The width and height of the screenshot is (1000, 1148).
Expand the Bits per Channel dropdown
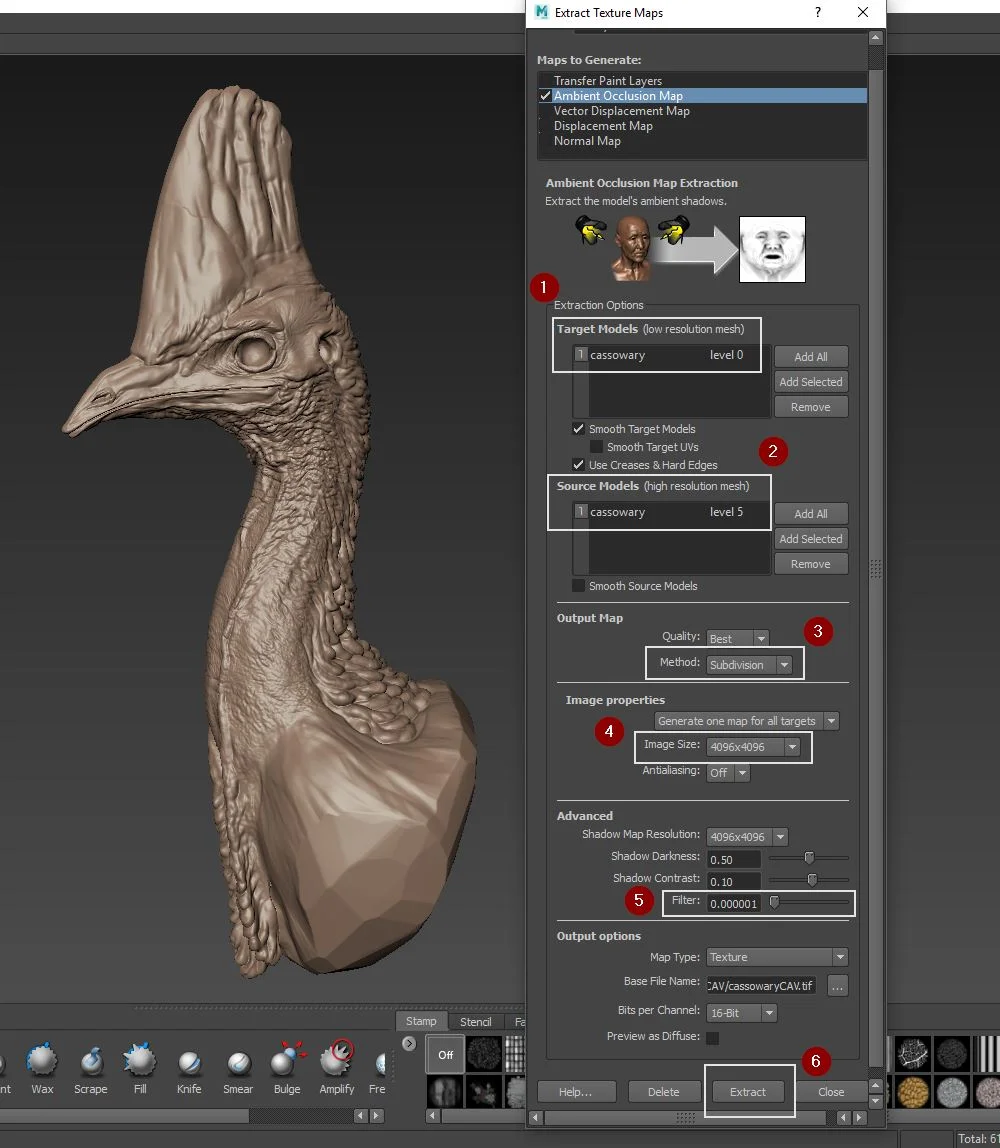point(742,1013)
